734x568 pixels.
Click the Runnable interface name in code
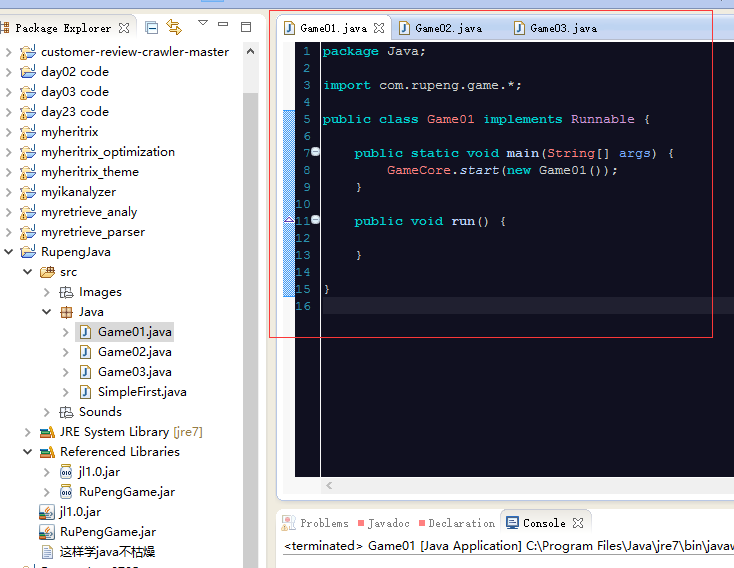pyautogui.click(x=602, y=119)
